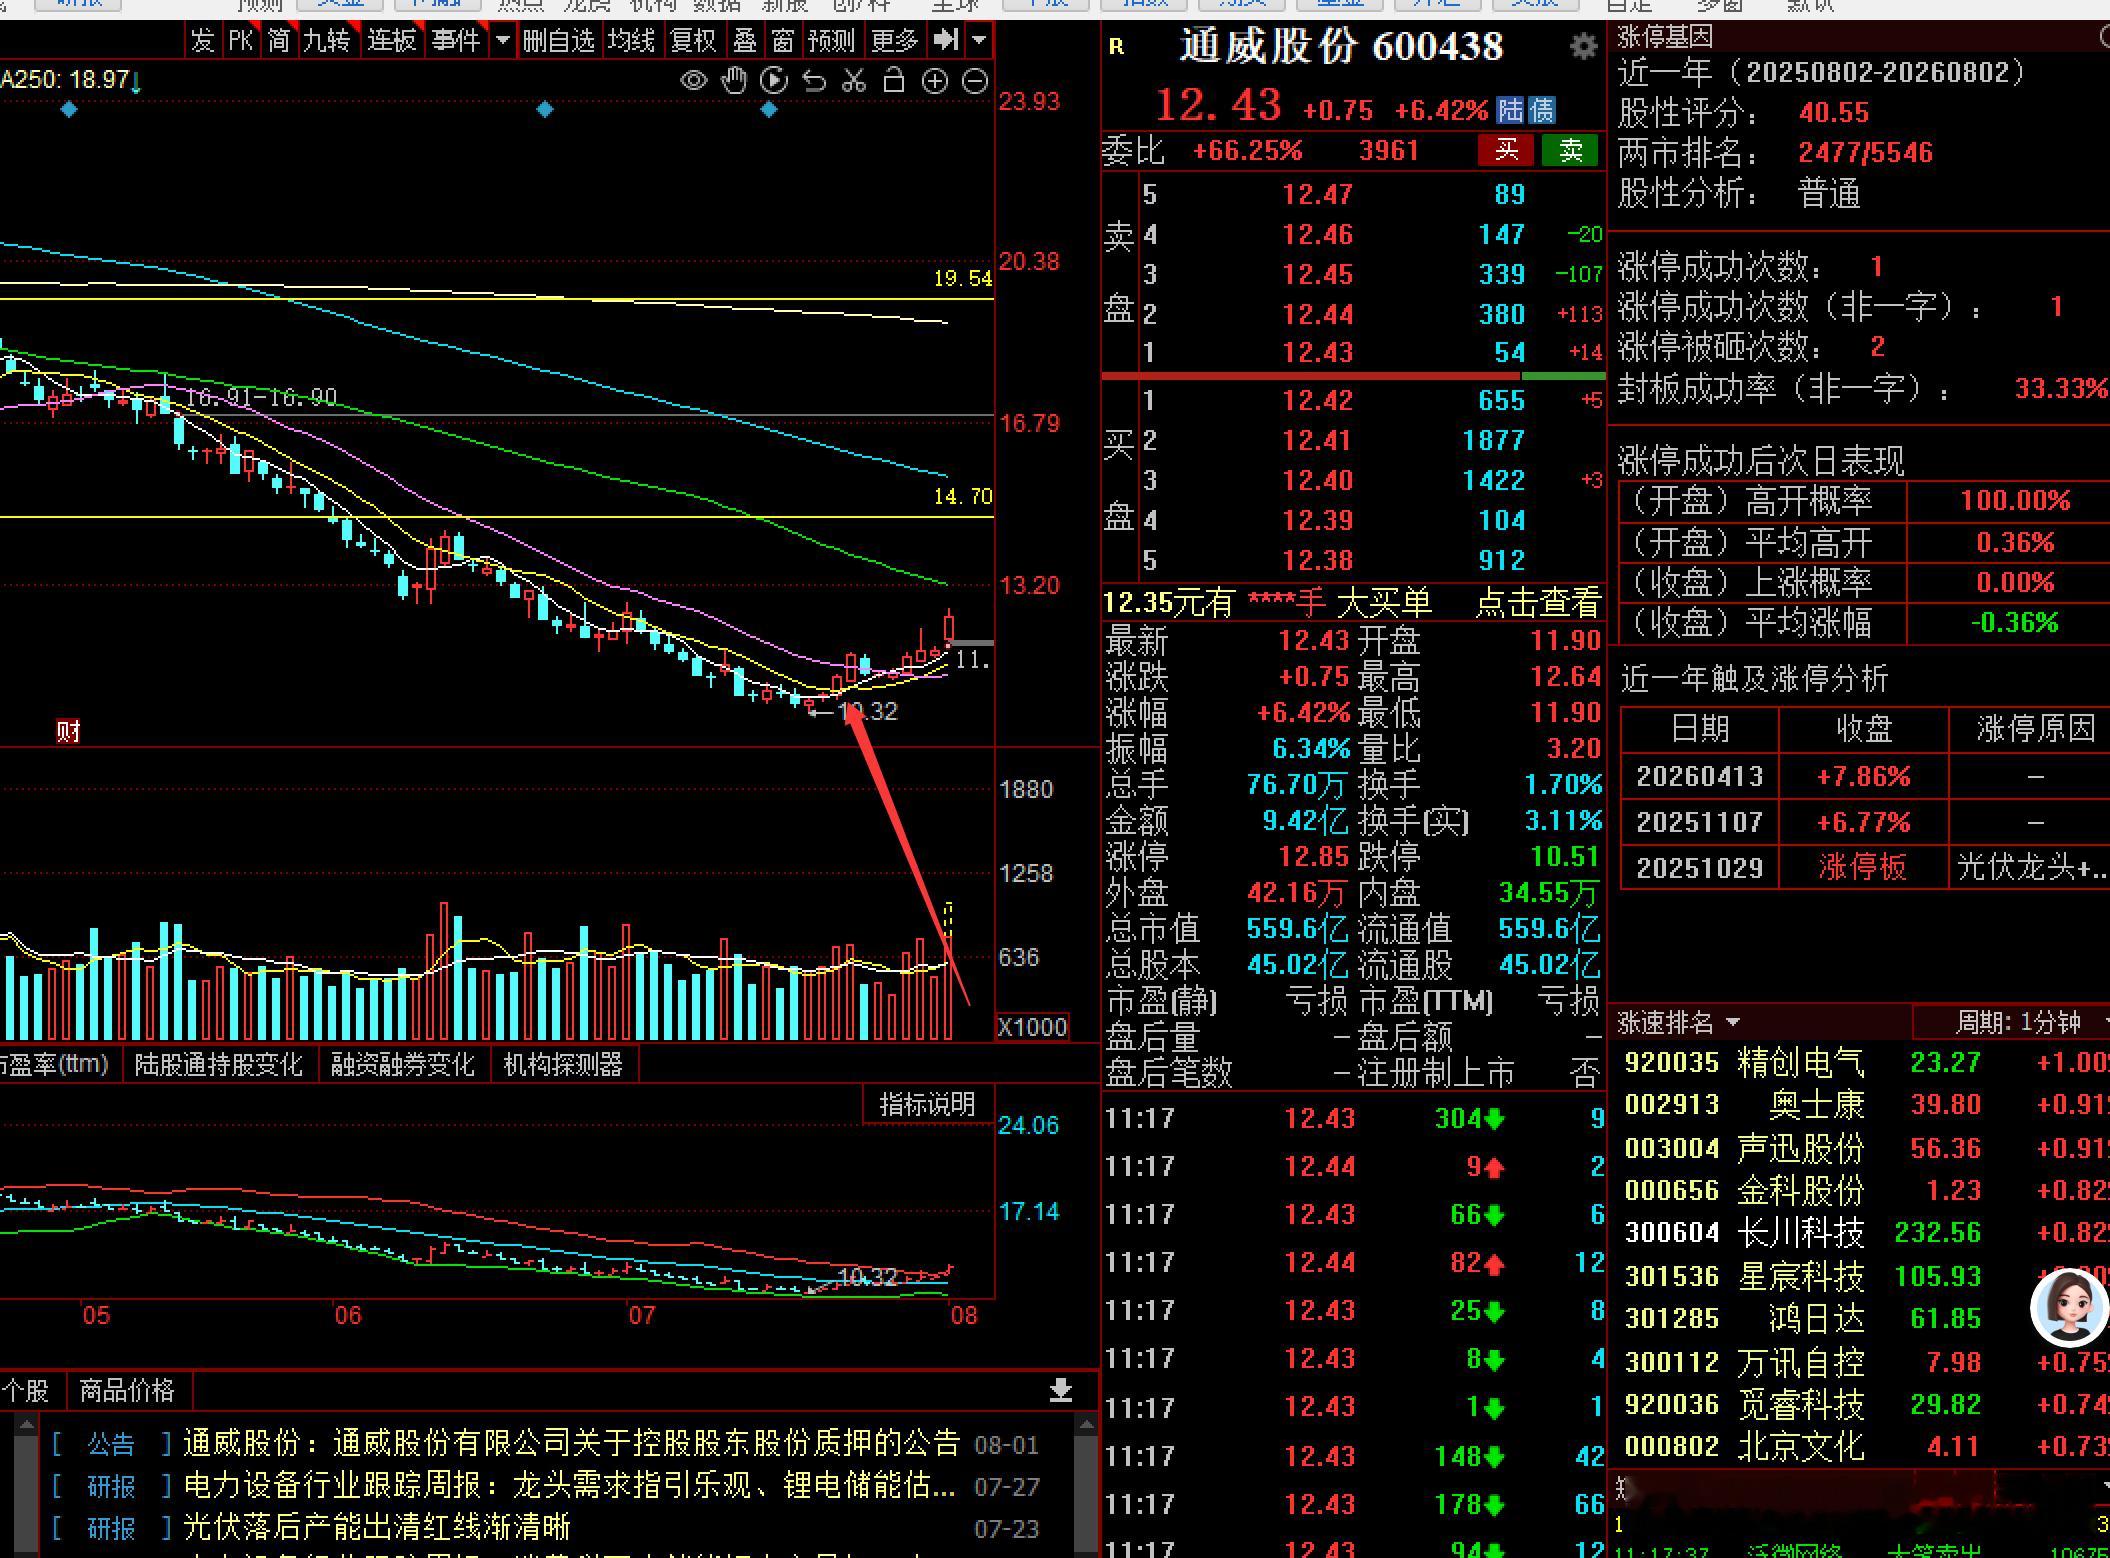Select 长川科技 in the speed ranking
2110x1558 pixels.
[1801, 1232]
